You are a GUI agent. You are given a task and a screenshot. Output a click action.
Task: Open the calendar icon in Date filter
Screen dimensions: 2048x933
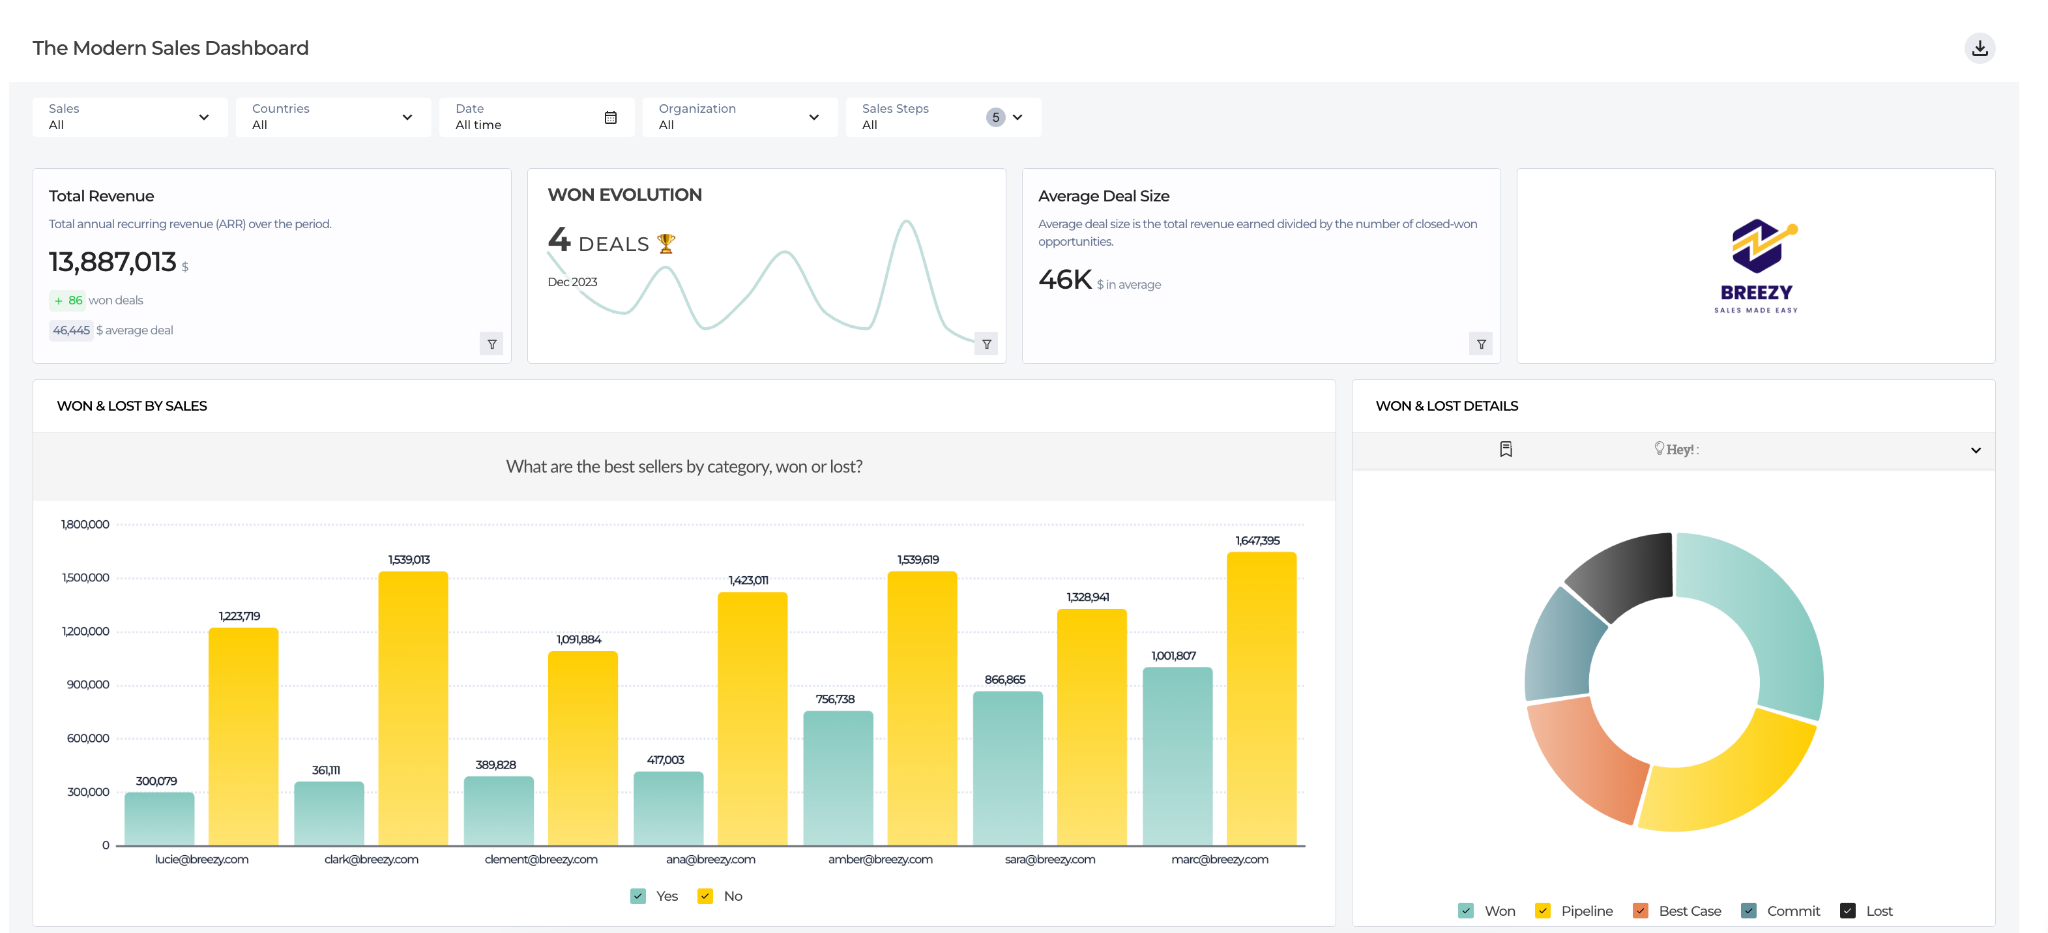611,117
